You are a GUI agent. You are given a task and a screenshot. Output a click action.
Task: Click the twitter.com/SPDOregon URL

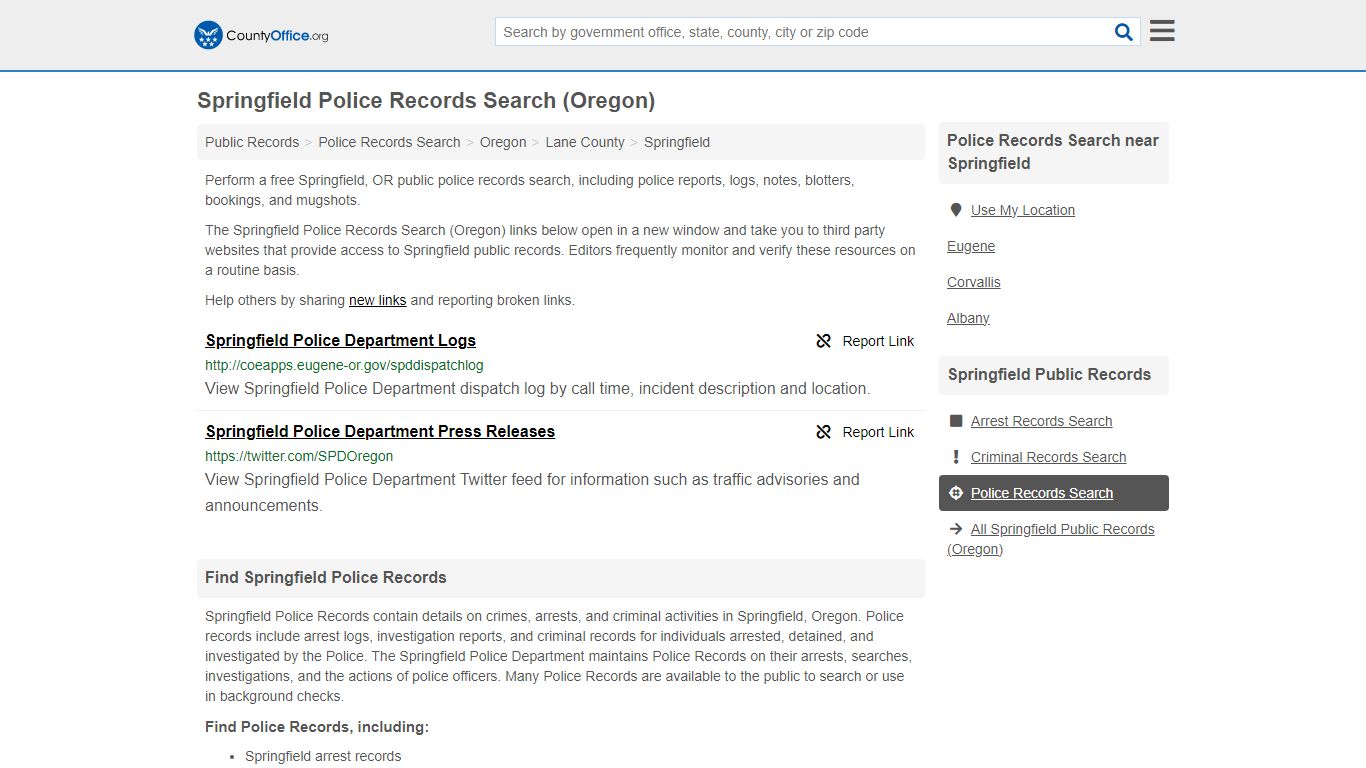point(299,456)
